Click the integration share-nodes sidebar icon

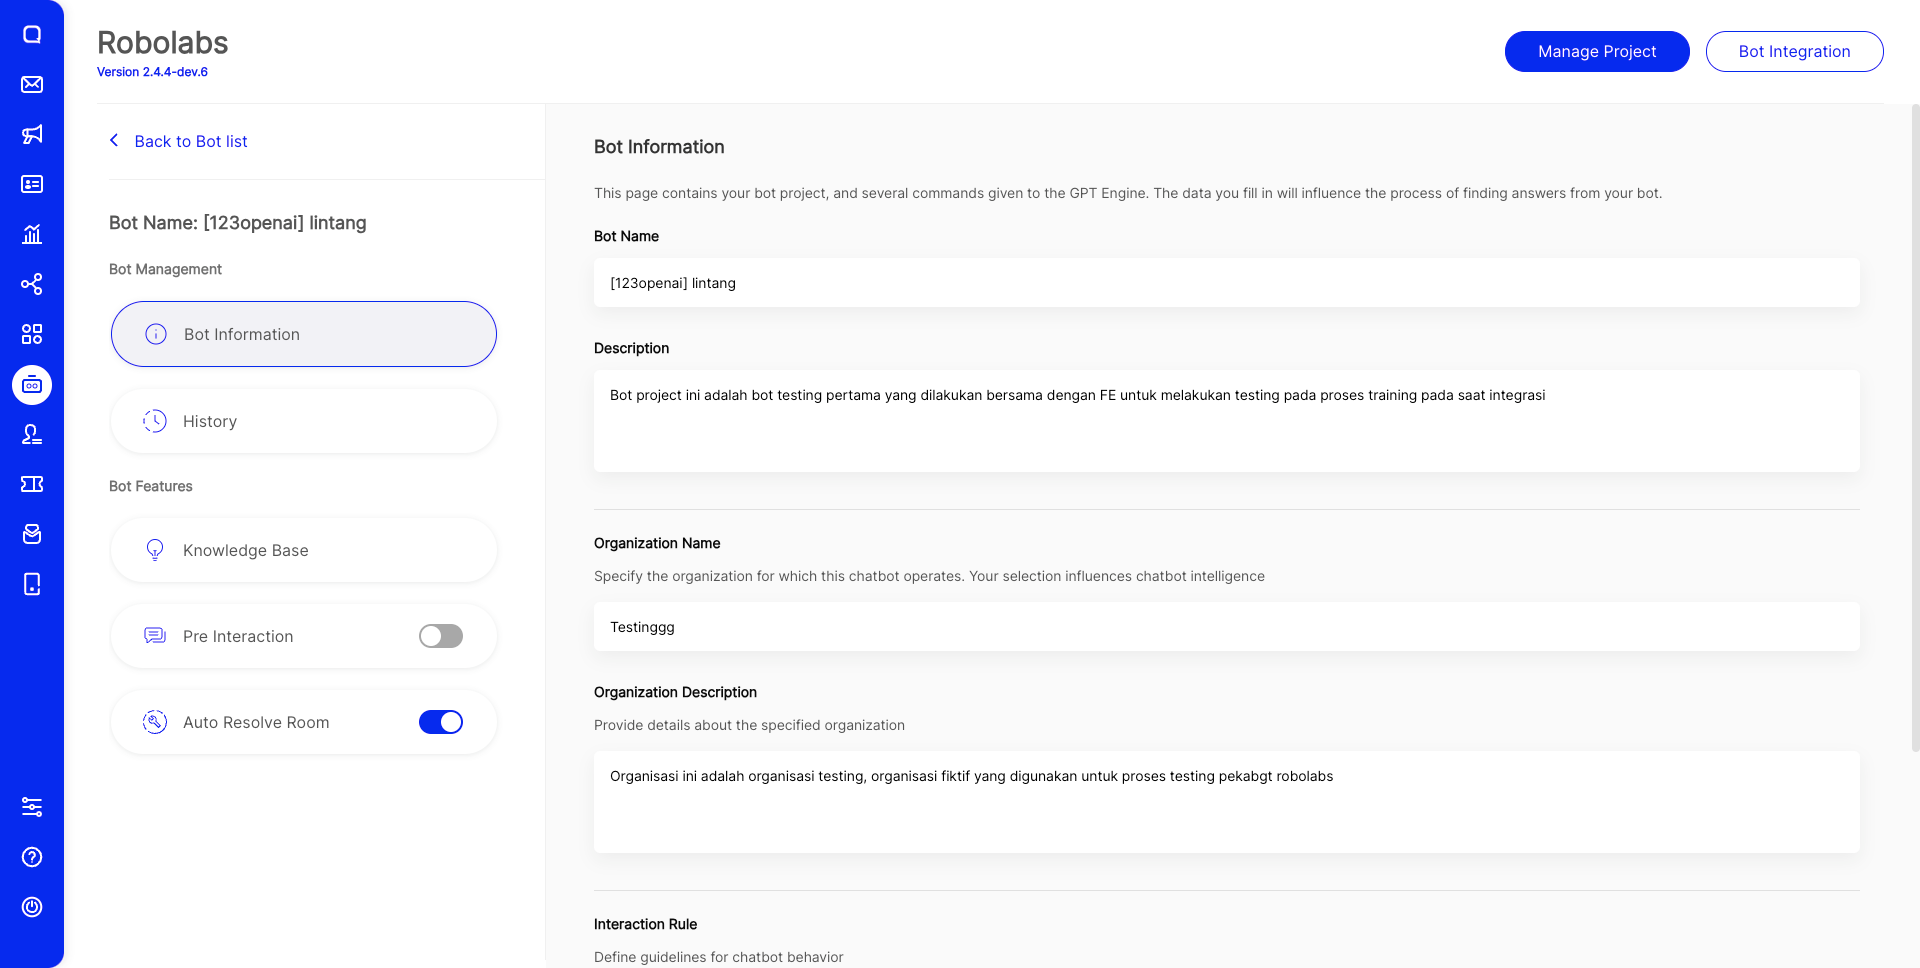tap(32, 284)
